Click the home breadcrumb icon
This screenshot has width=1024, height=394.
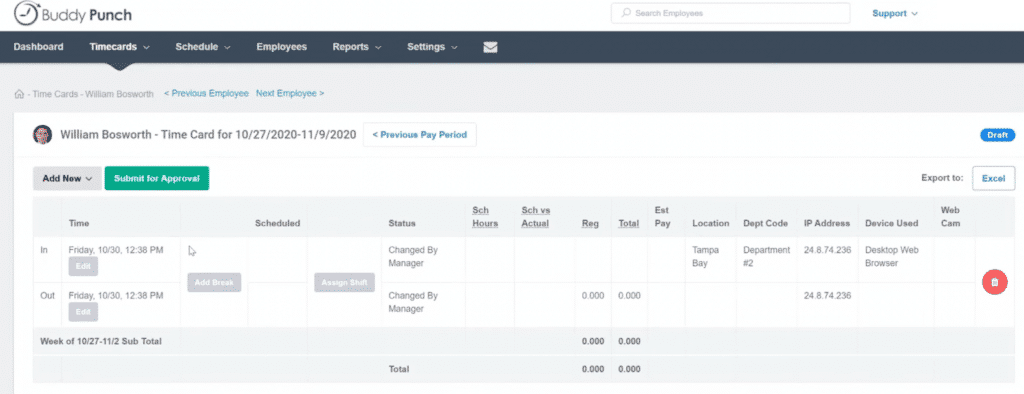coord(19,94)
